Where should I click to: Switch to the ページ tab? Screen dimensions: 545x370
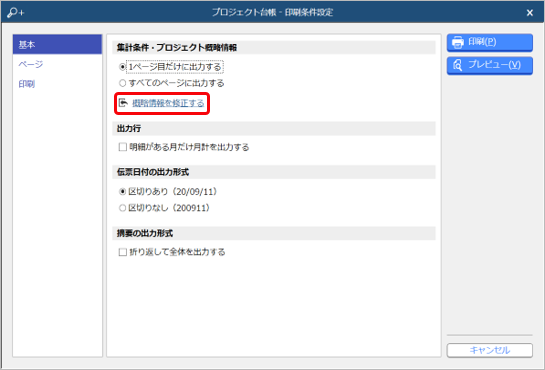click(x=57, y=64)
